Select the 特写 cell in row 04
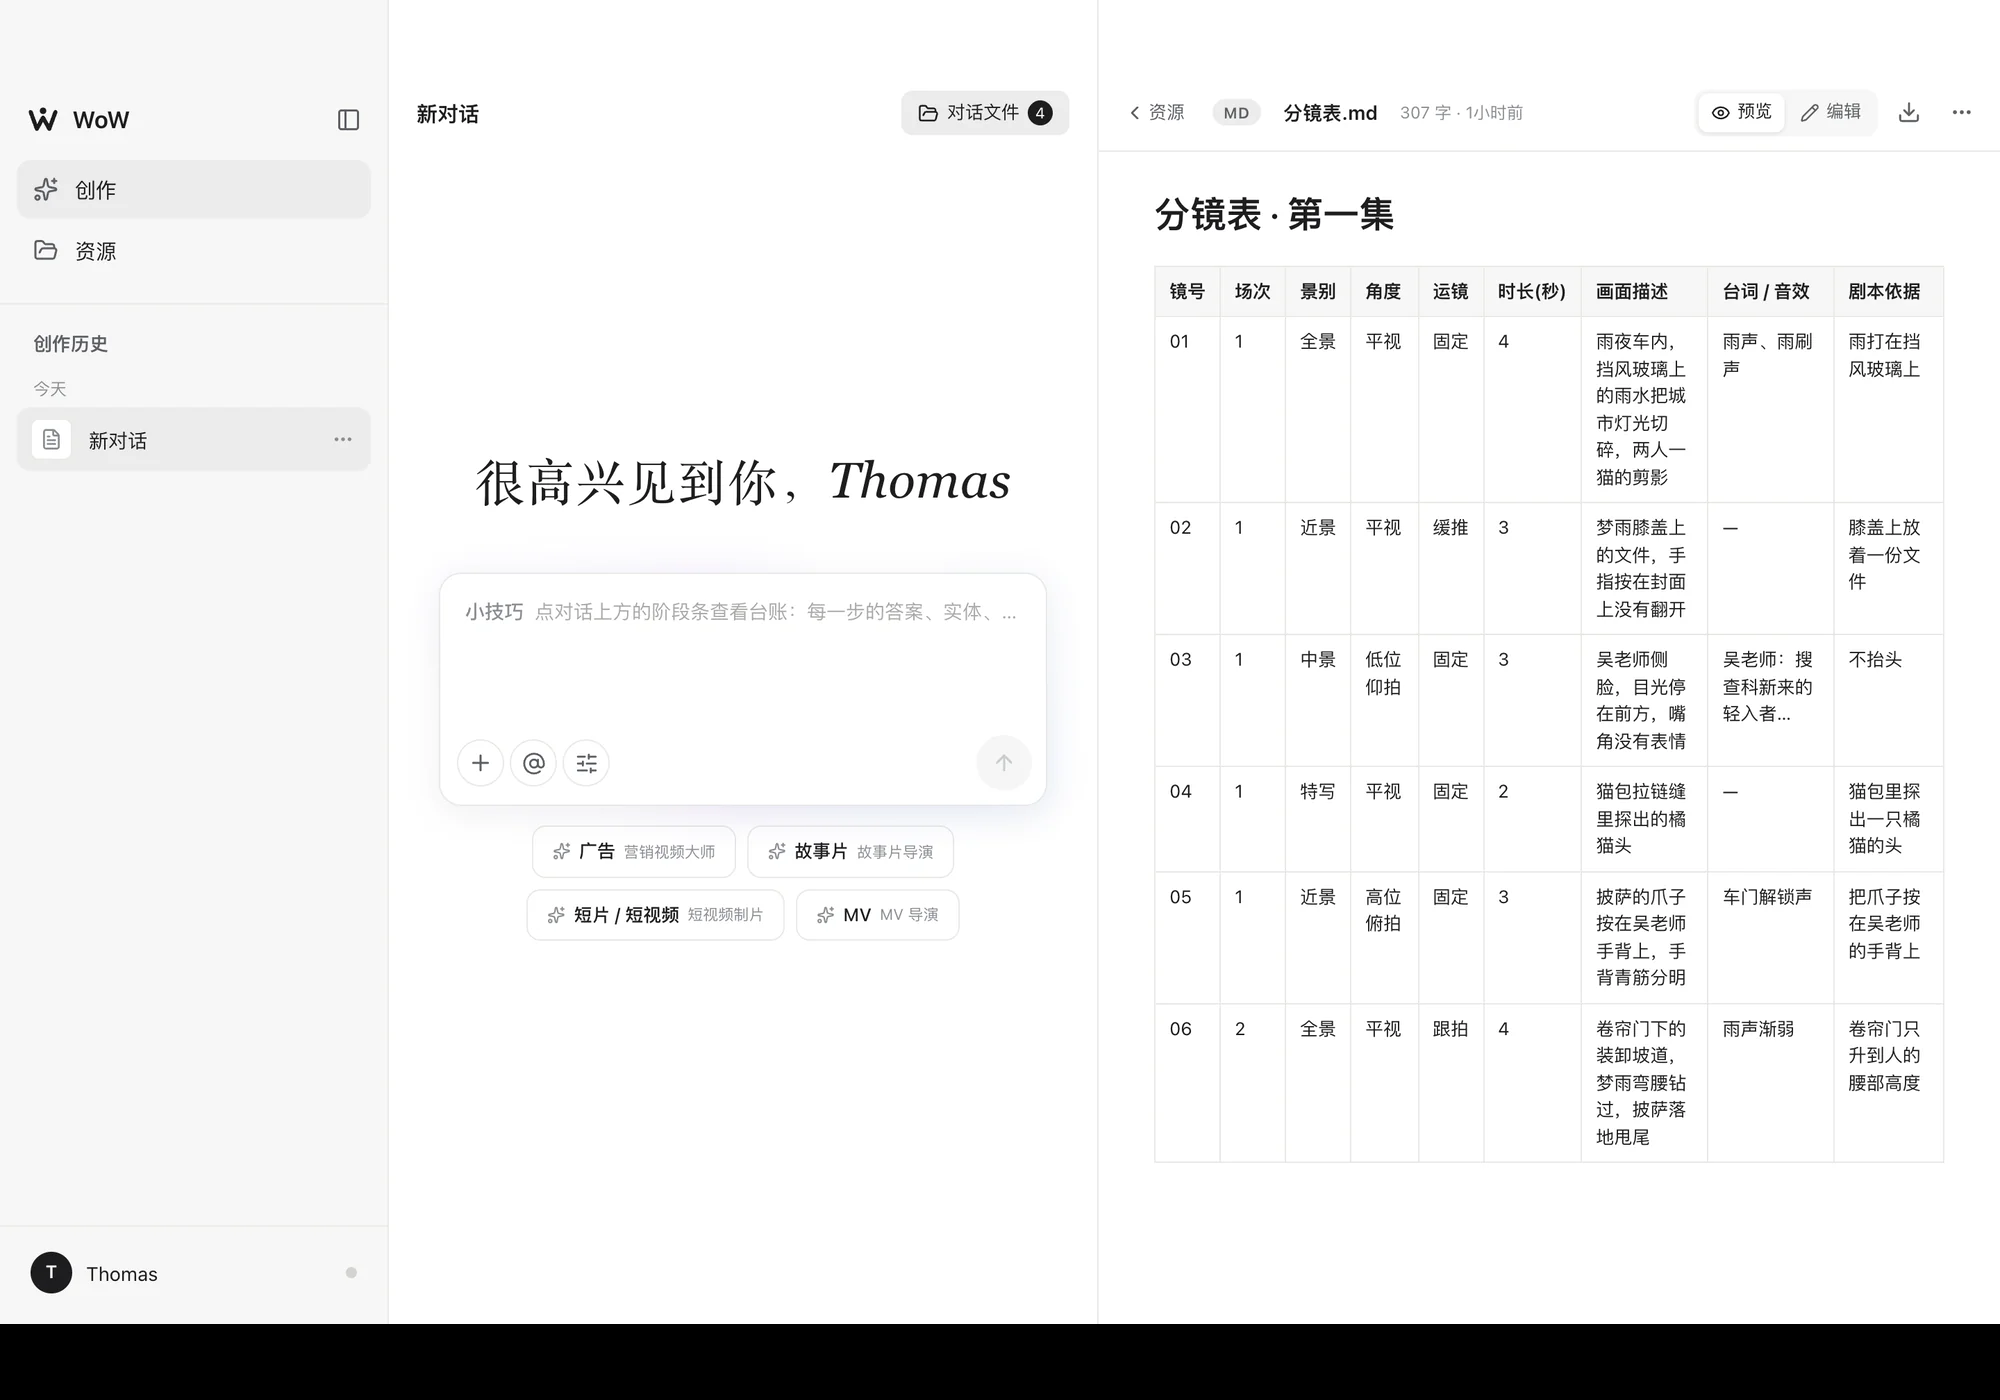The width and height of the screenshot is (2000, 1400). 1318,819
